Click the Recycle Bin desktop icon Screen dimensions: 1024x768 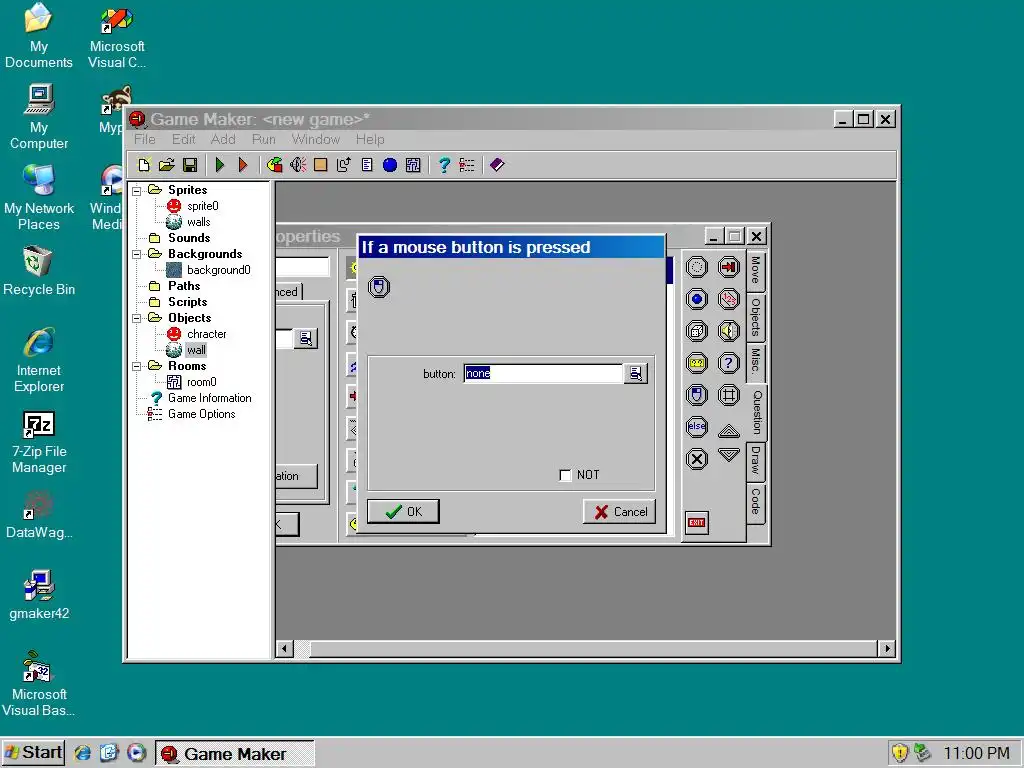(x=39, y=271)
